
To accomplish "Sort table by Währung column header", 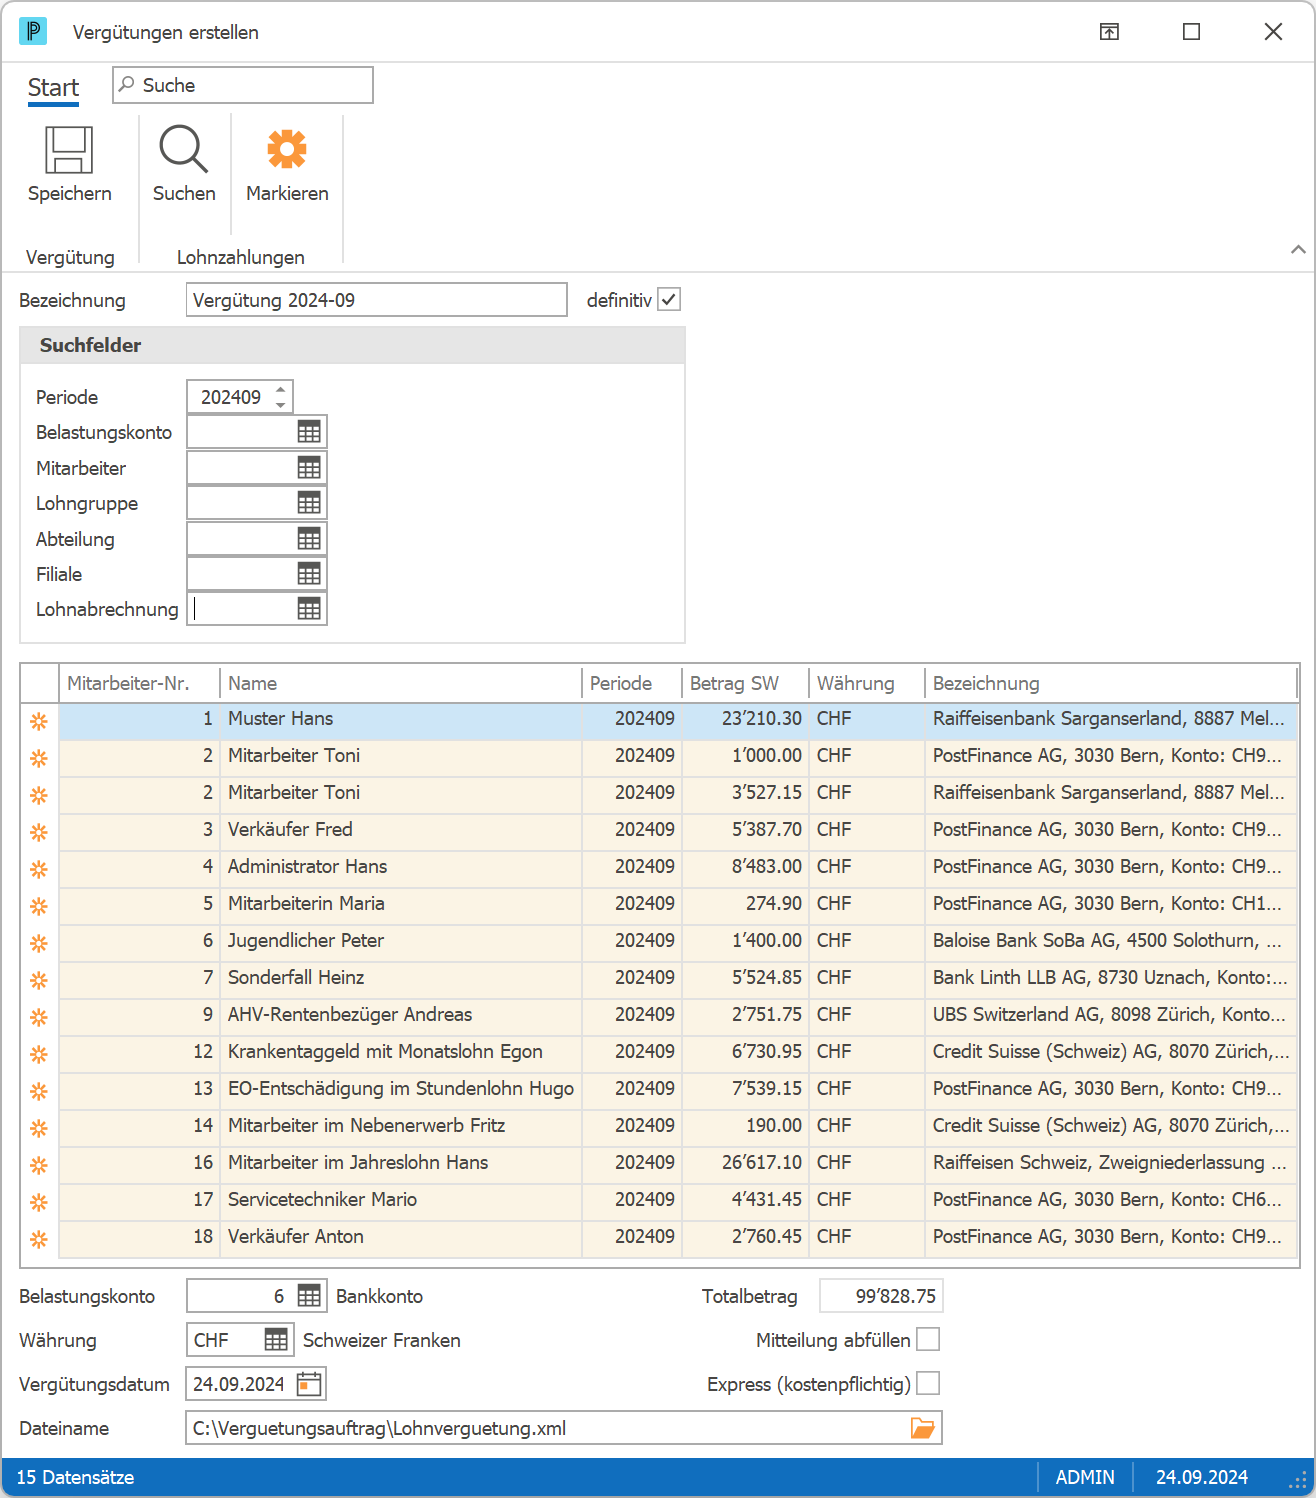I will pyautogui.click(x=866, y=683).
